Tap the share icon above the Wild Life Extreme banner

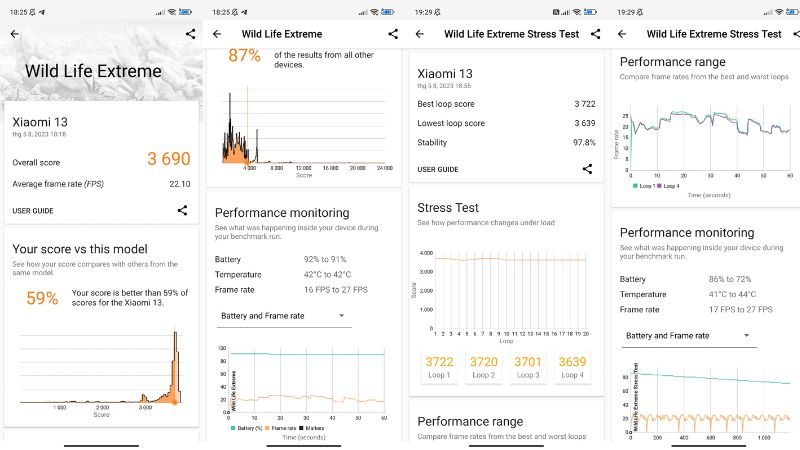[x=190, y=34]
